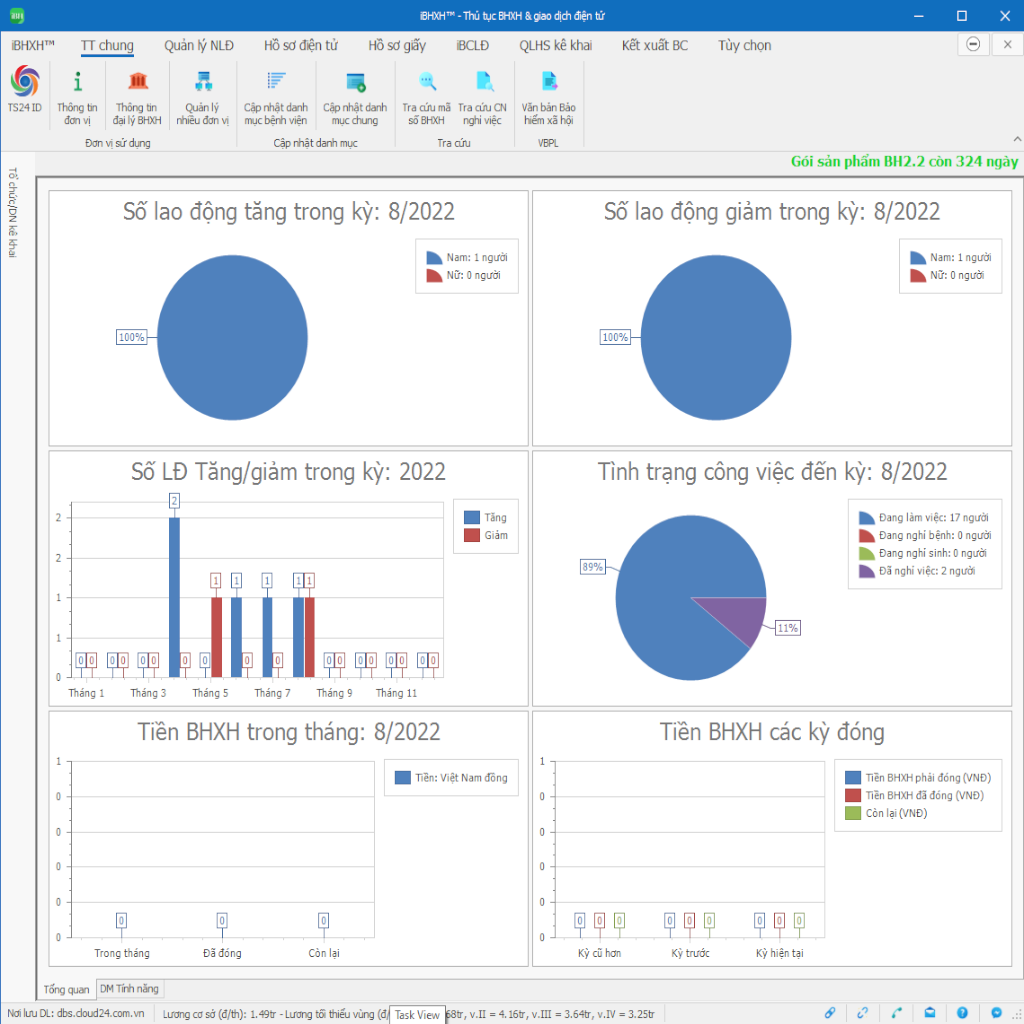Open Tra cứu CN nghỉ việc

click(x=483, y=96)
